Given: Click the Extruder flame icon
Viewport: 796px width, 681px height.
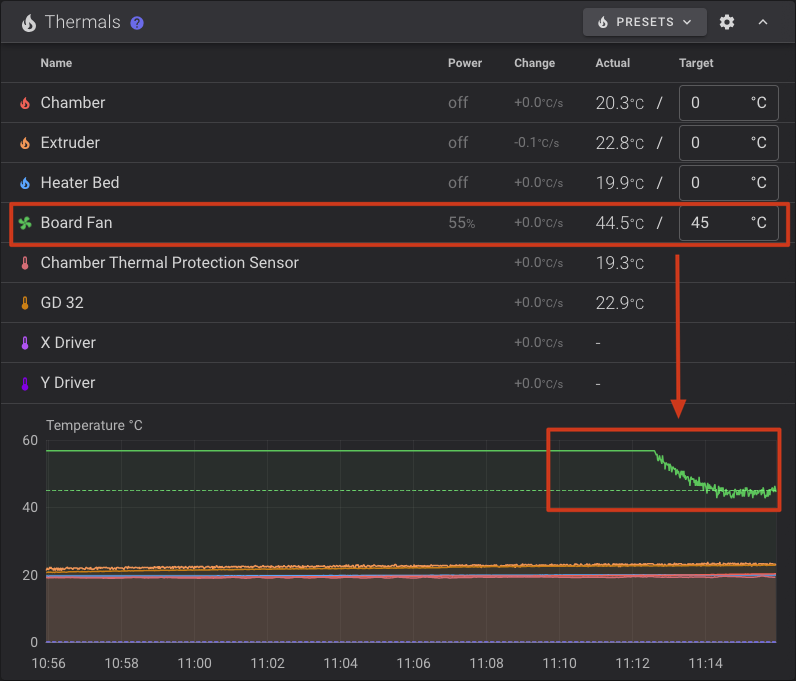Looking at the screenshot, I should pos(25,143).
